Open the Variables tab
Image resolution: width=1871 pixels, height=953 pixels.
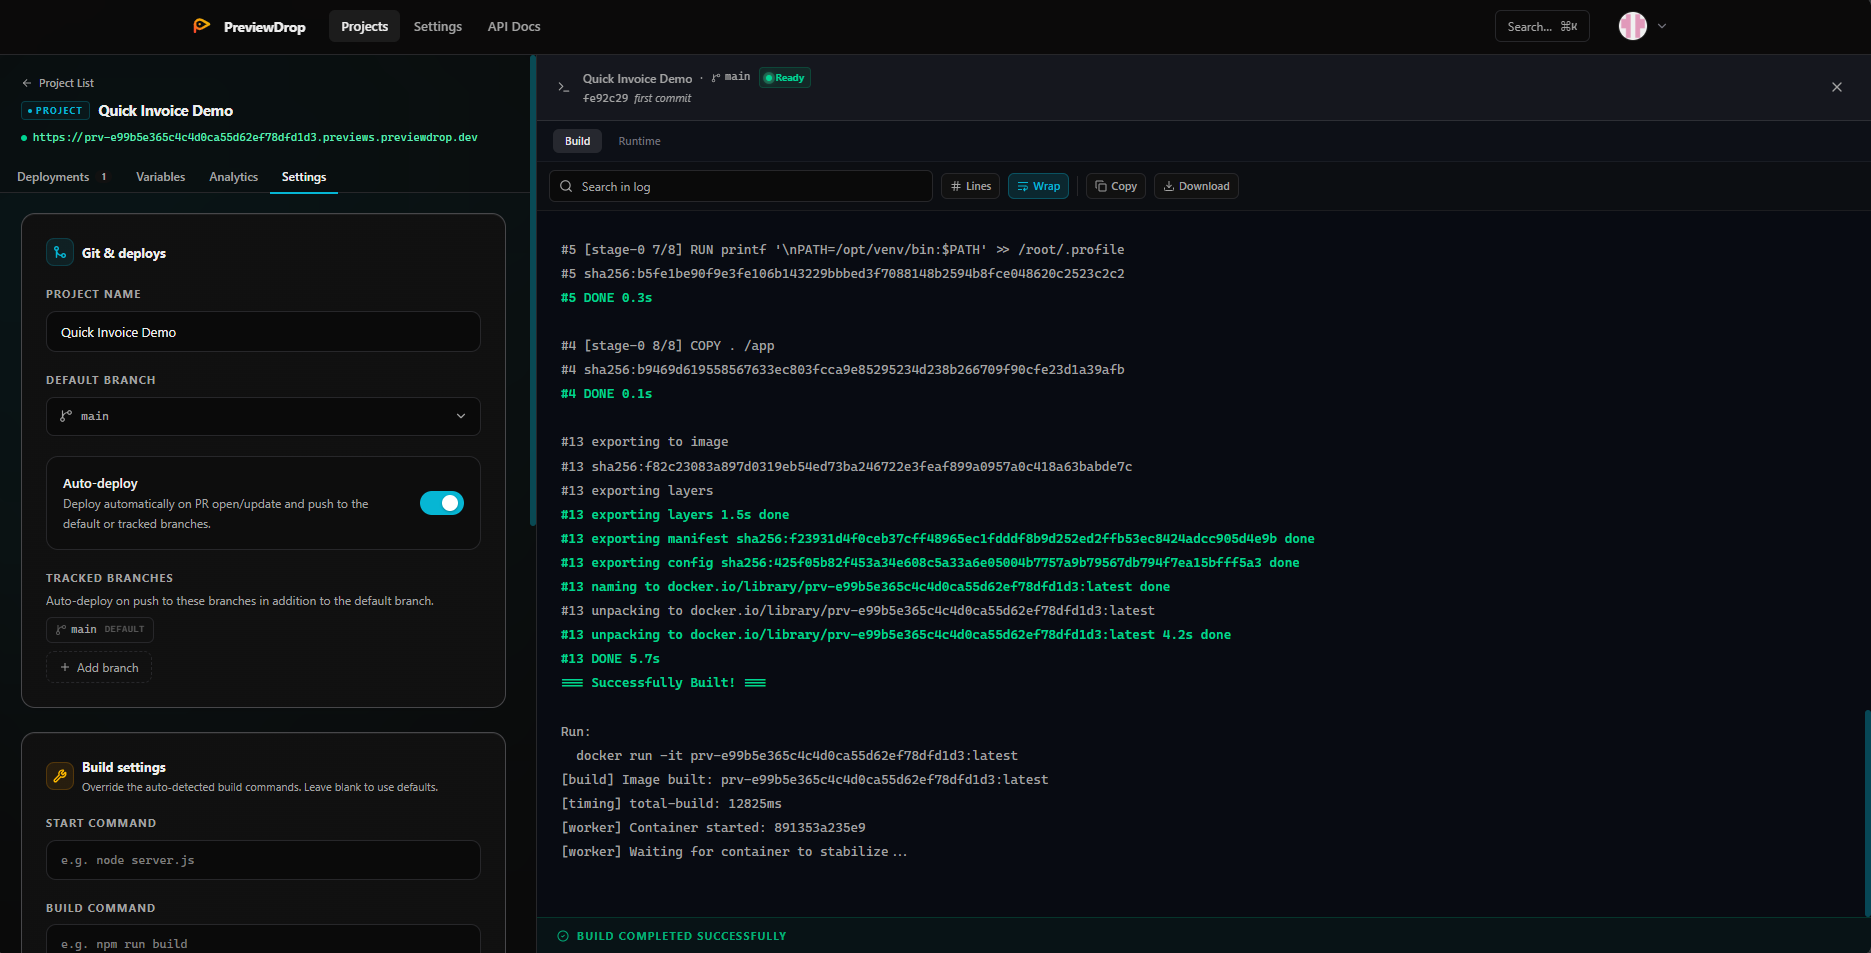[x=160, y=177]
